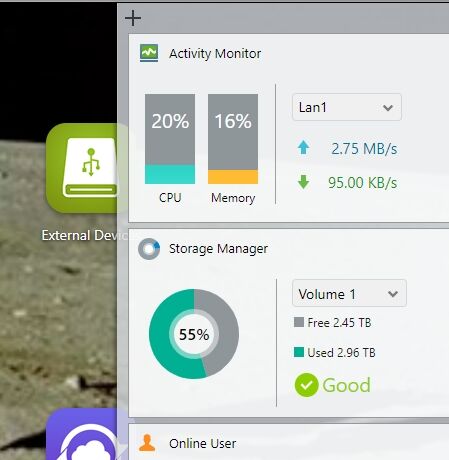
Task: Click the gray Free legend swatch
Action: 299,322
